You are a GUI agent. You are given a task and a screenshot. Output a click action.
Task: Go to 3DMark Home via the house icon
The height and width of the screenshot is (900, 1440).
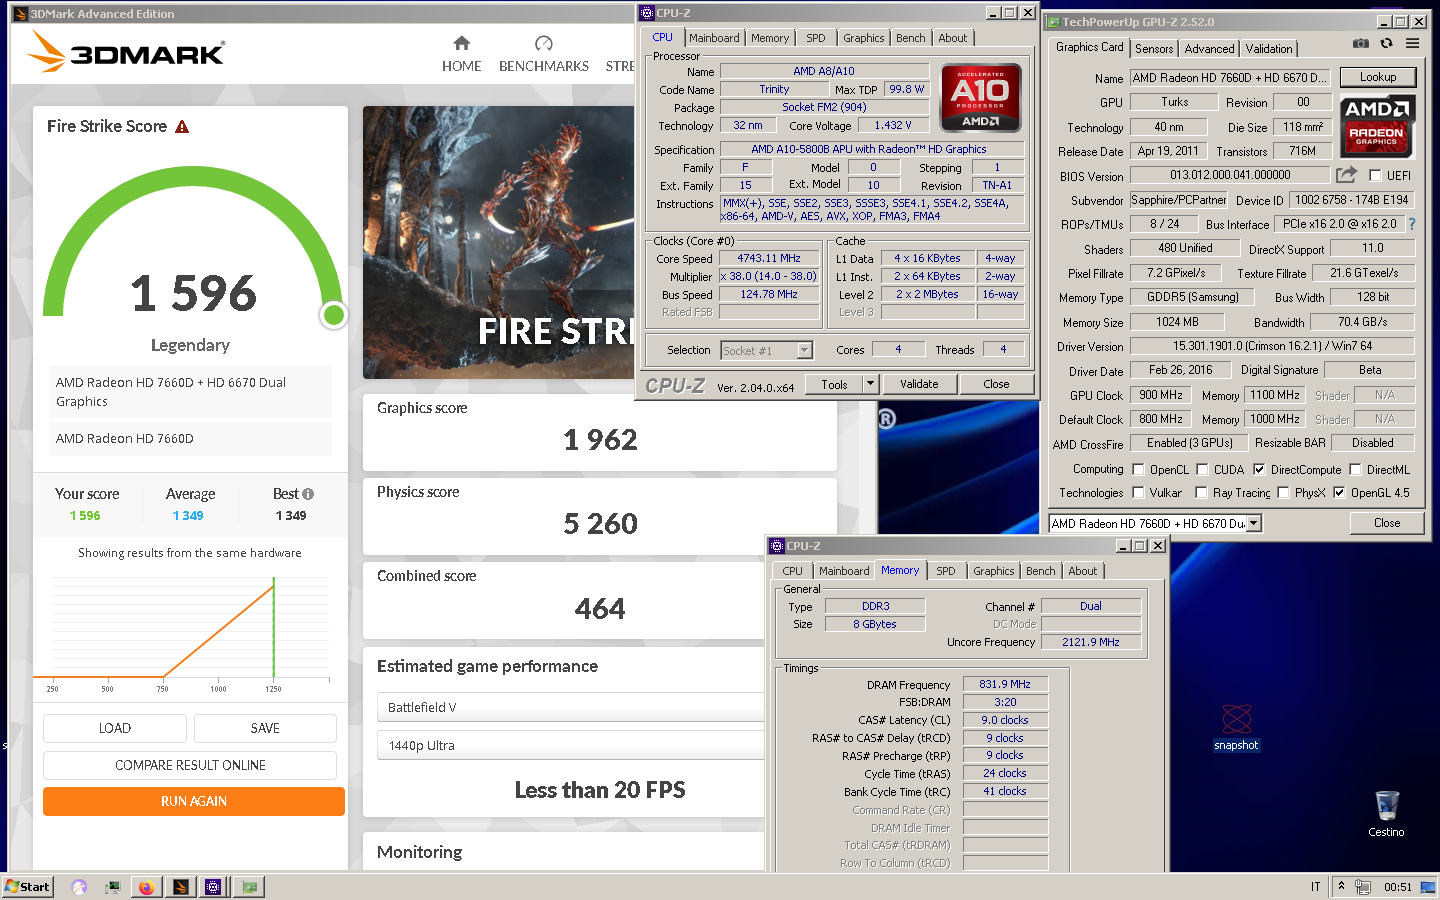pos(461,43)
